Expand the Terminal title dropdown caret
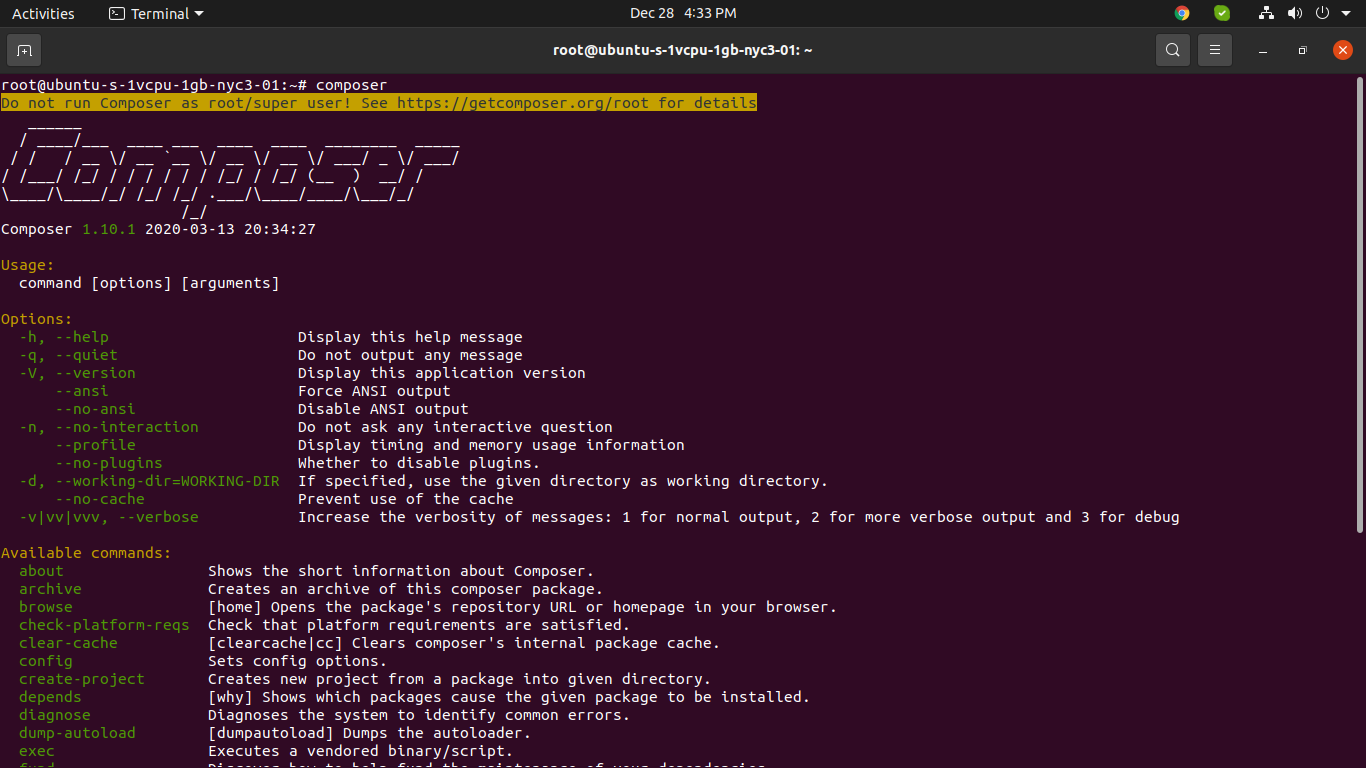The width and height of the screenshot is (1366, 768). tap(201, 13)
